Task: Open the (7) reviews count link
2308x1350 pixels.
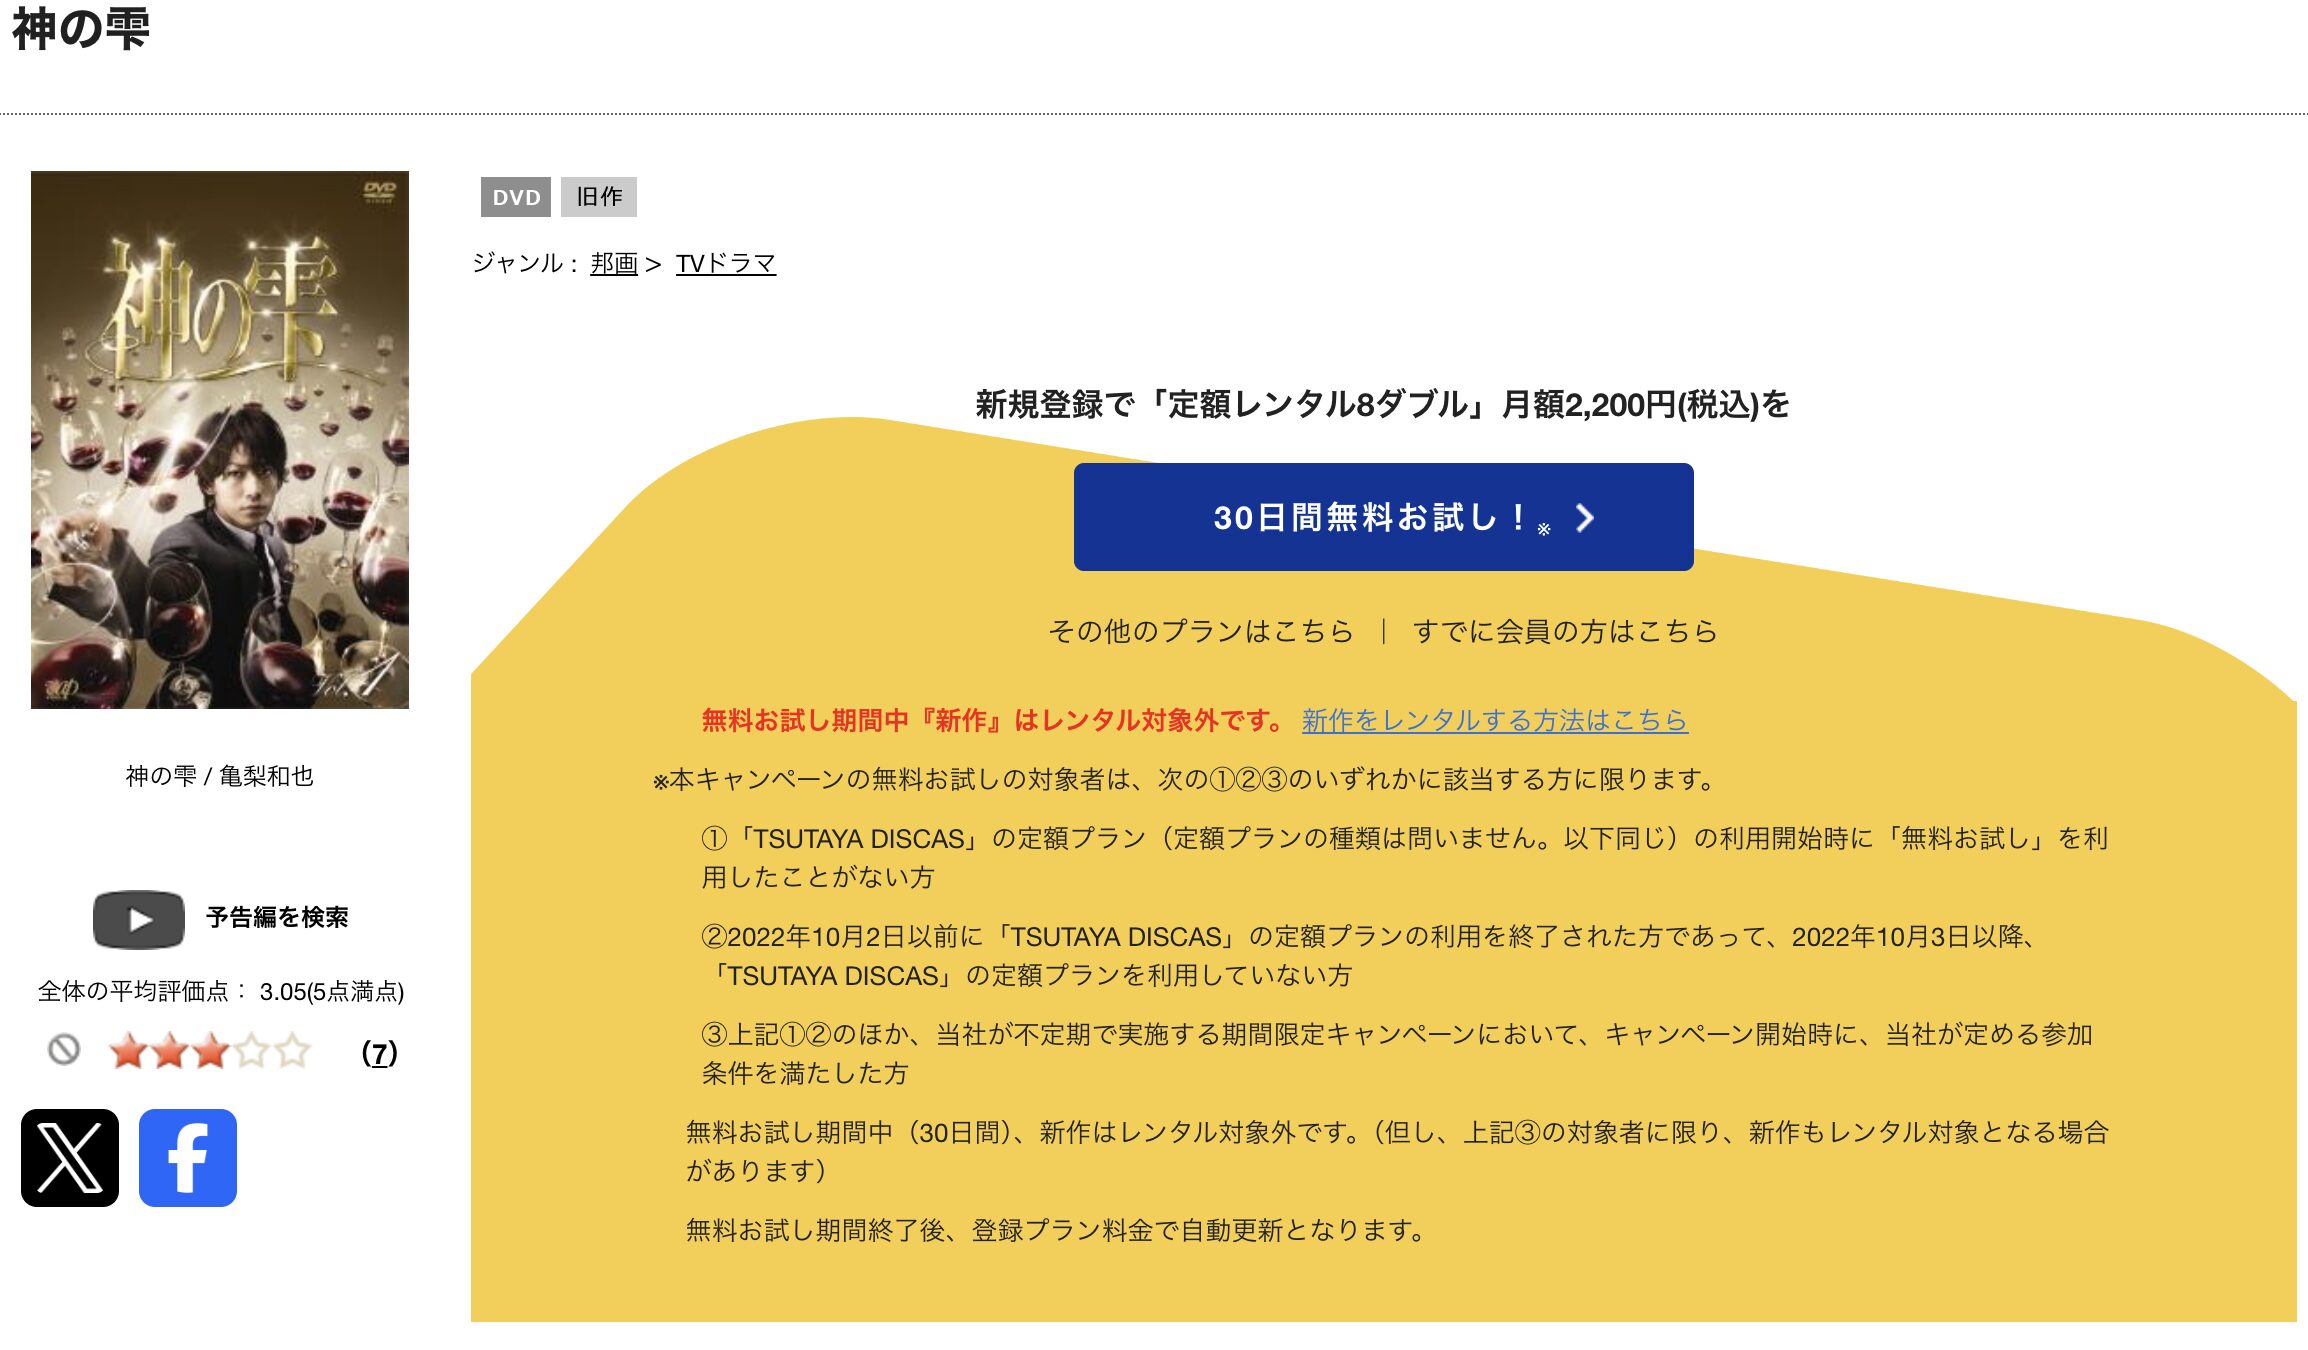Action: pos(380,1052)
